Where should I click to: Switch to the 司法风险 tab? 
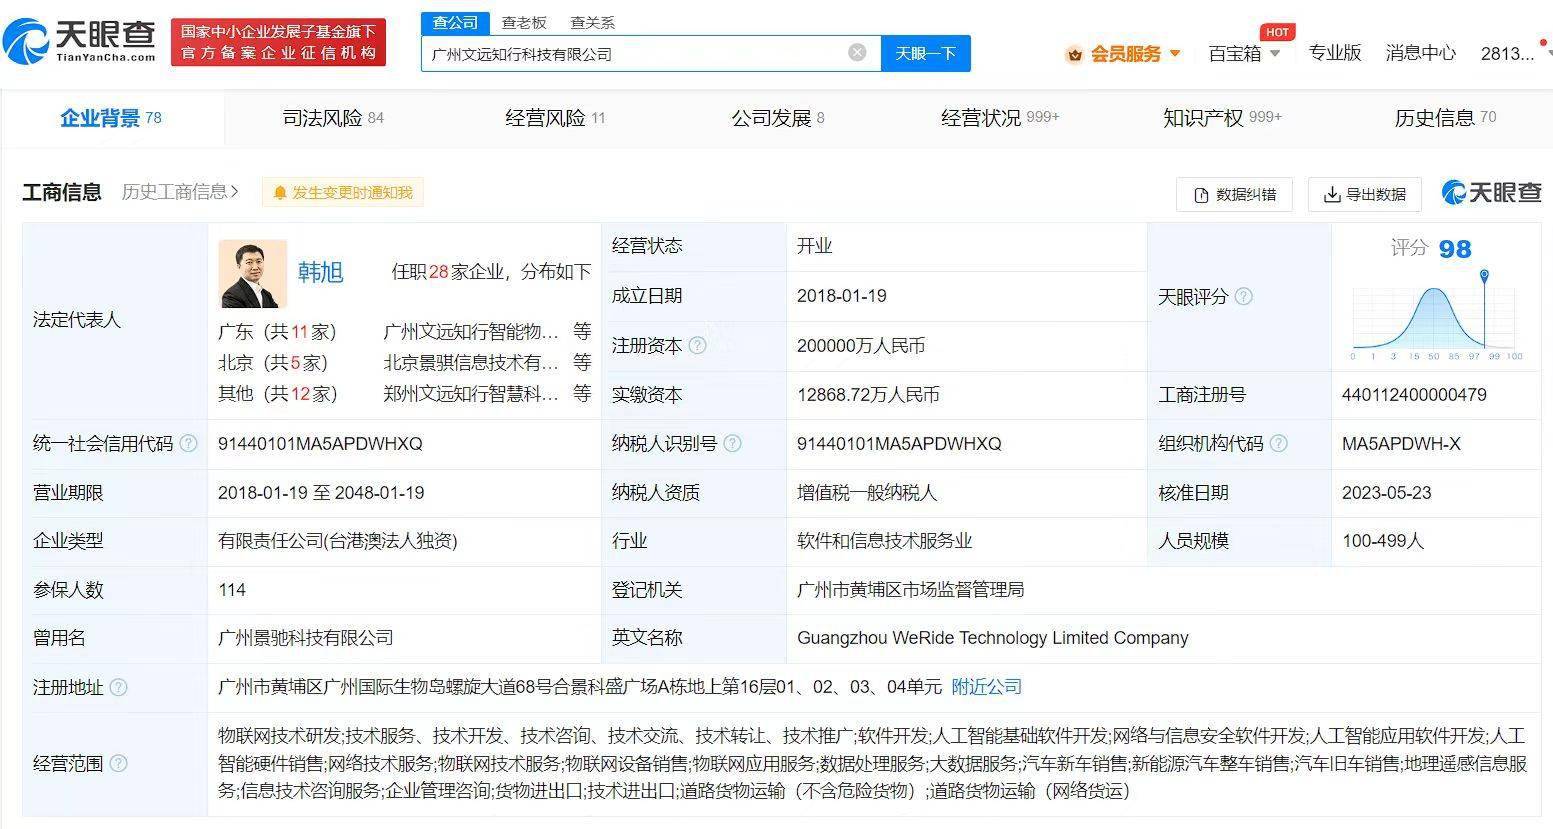(332, 118)
